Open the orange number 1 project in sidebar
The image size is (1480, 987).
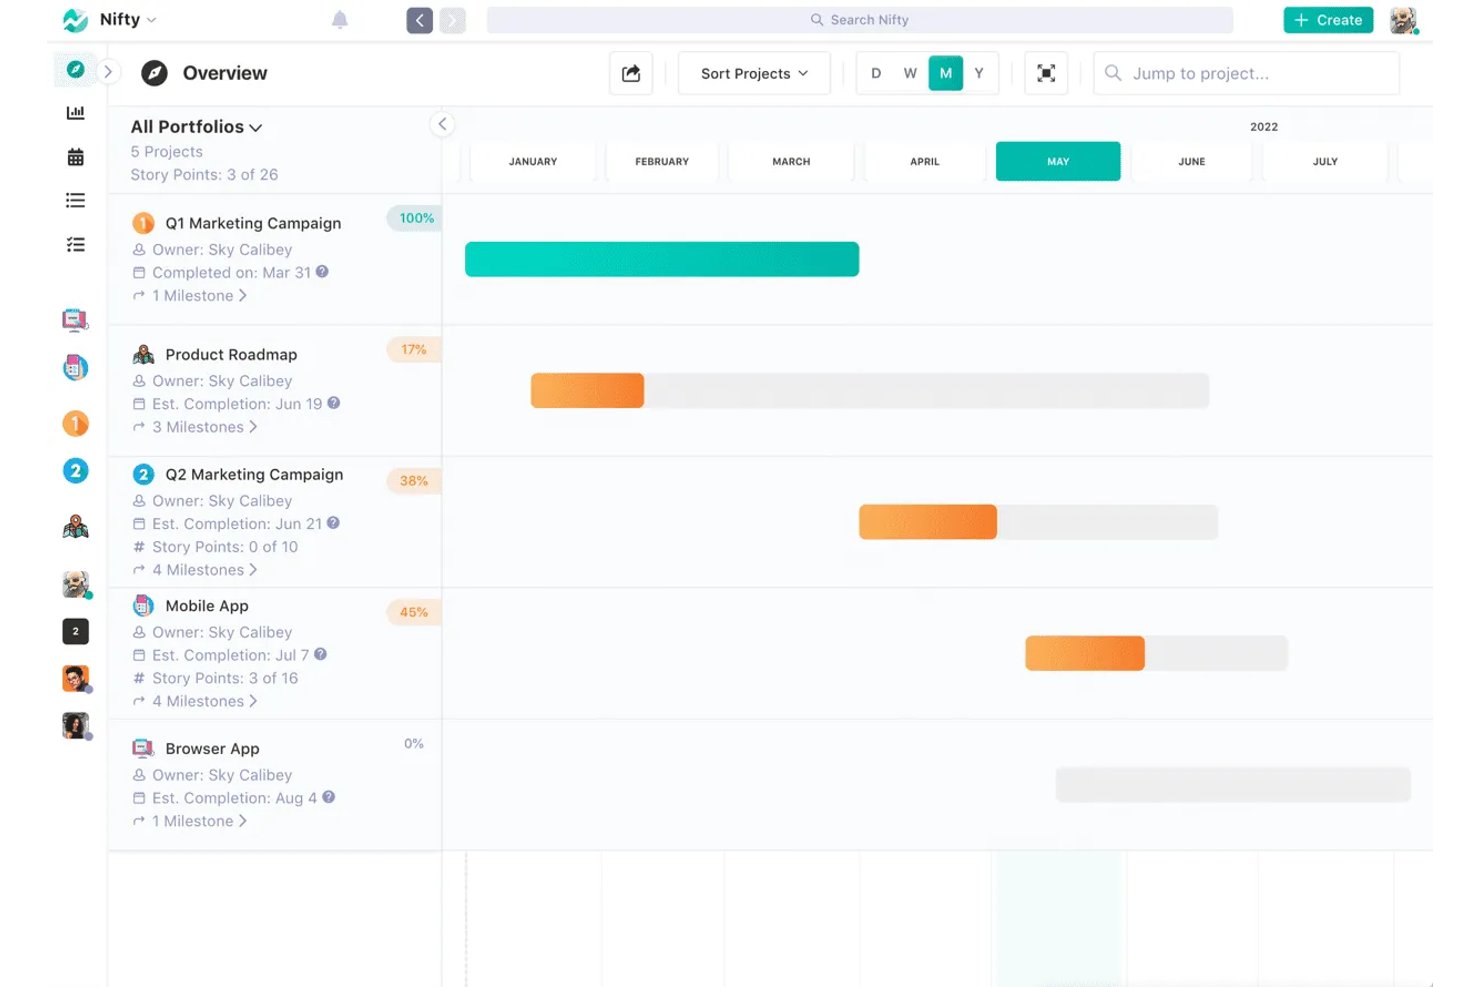(75, 423)
